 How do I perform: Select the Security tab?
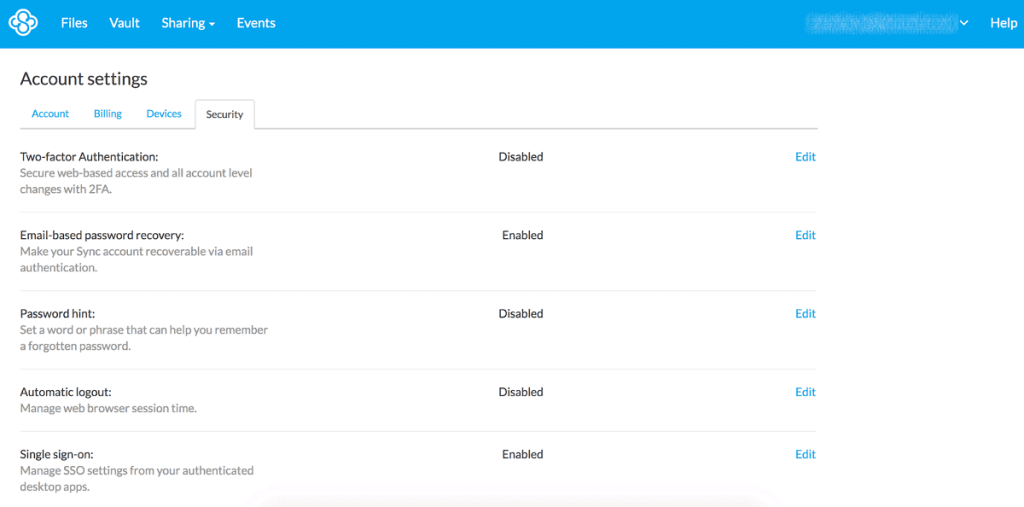pyautogui.click(x=225, y=115)
